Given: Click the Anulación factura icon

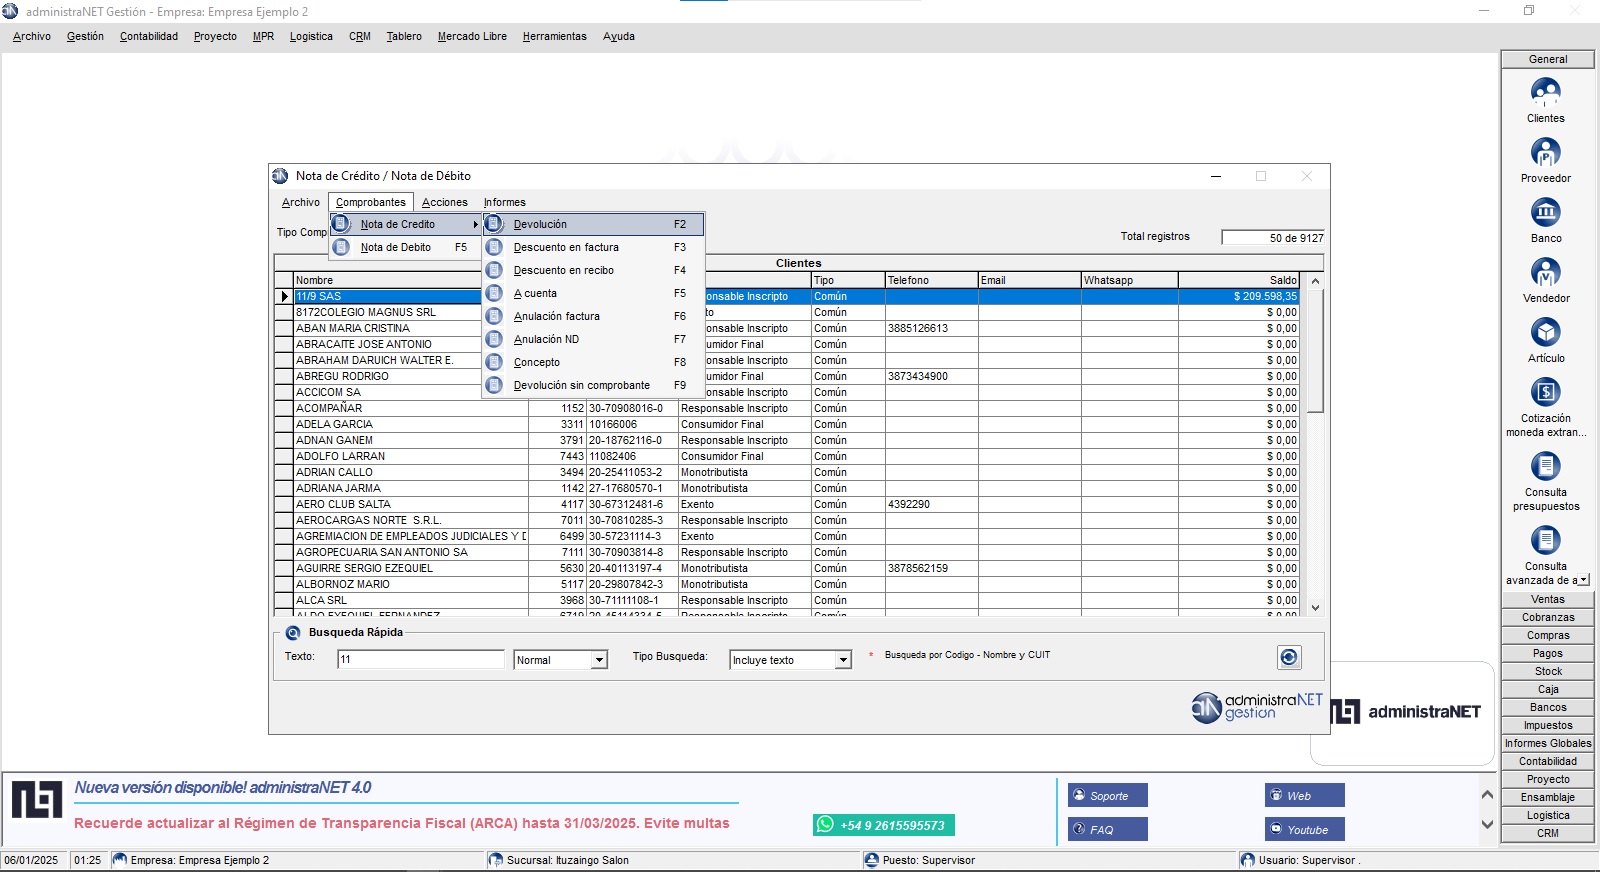Looking at the screenshot, I should pyautogui.click(x=494, y=316).
